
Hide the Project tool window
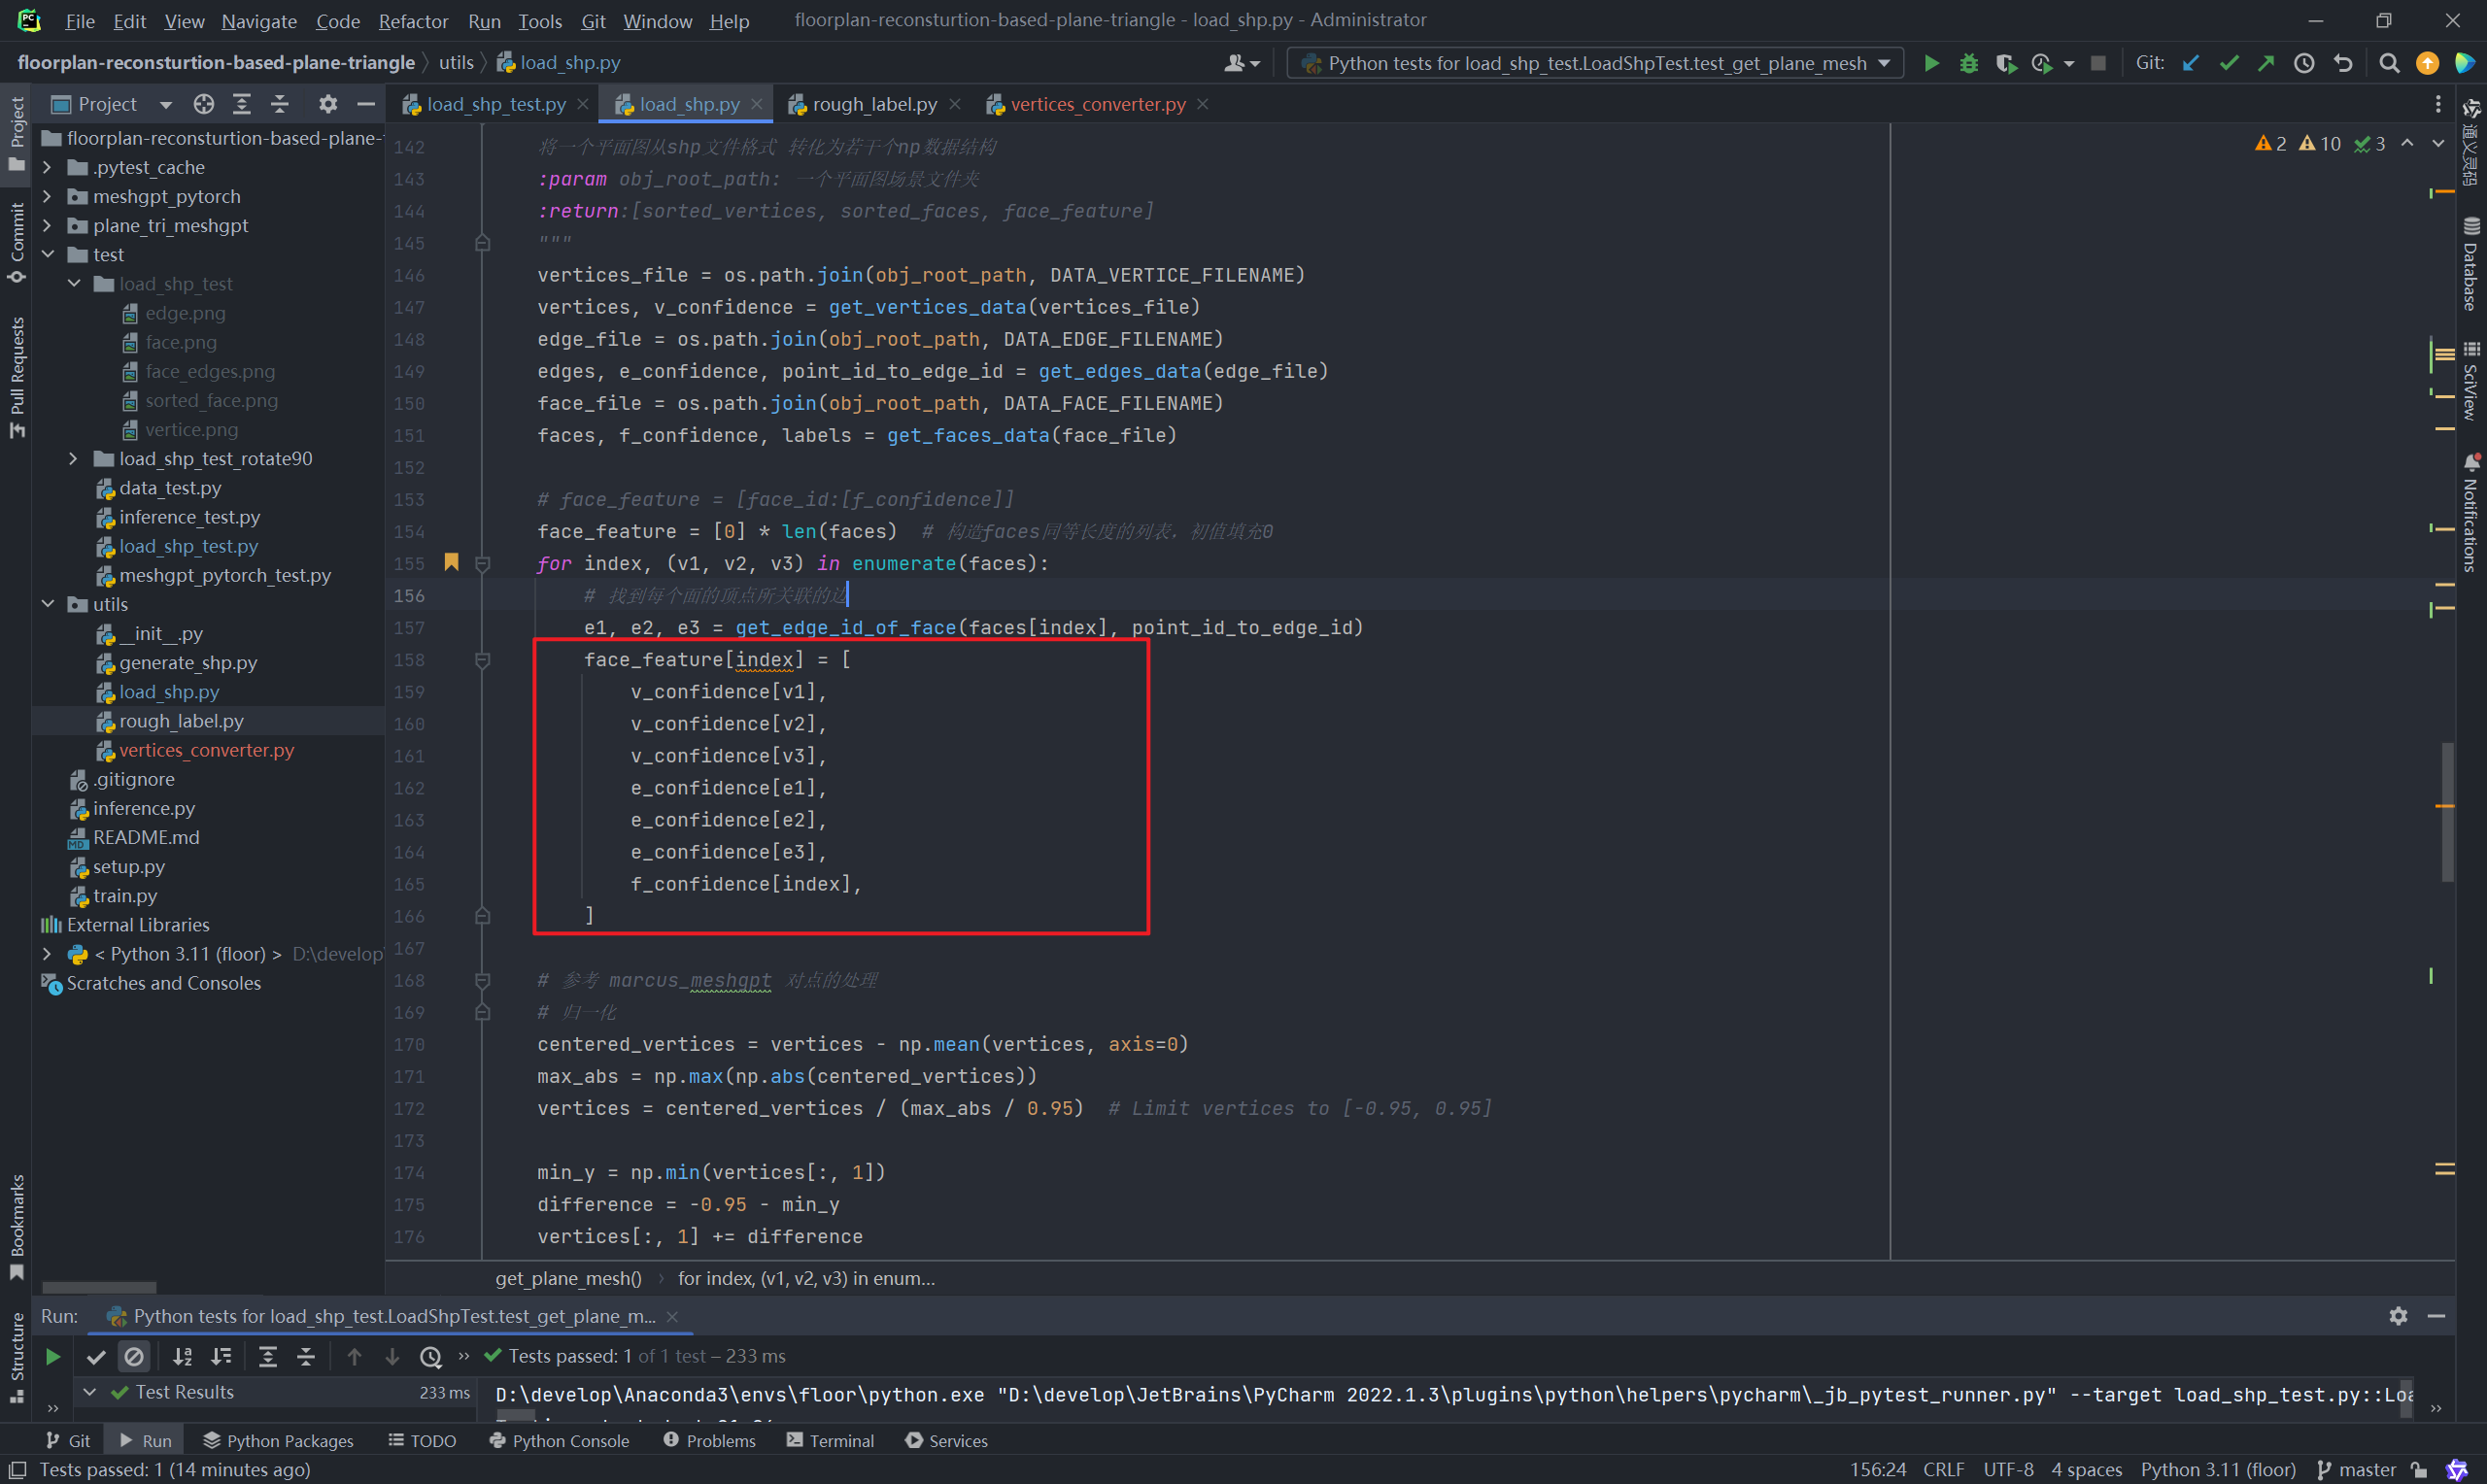pos(366,104)
